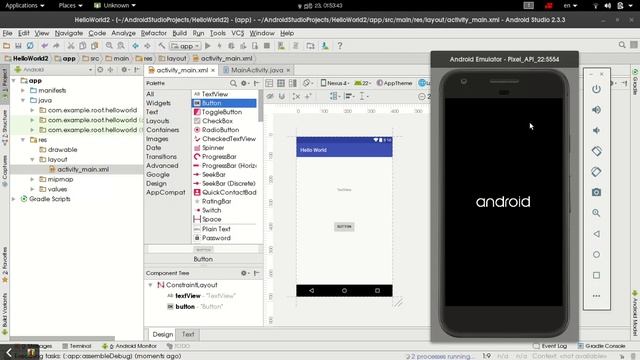The width and height of the screenshot is (640, 360).
Task: Click emulator home circle button
Action: [x=596, y=255]
